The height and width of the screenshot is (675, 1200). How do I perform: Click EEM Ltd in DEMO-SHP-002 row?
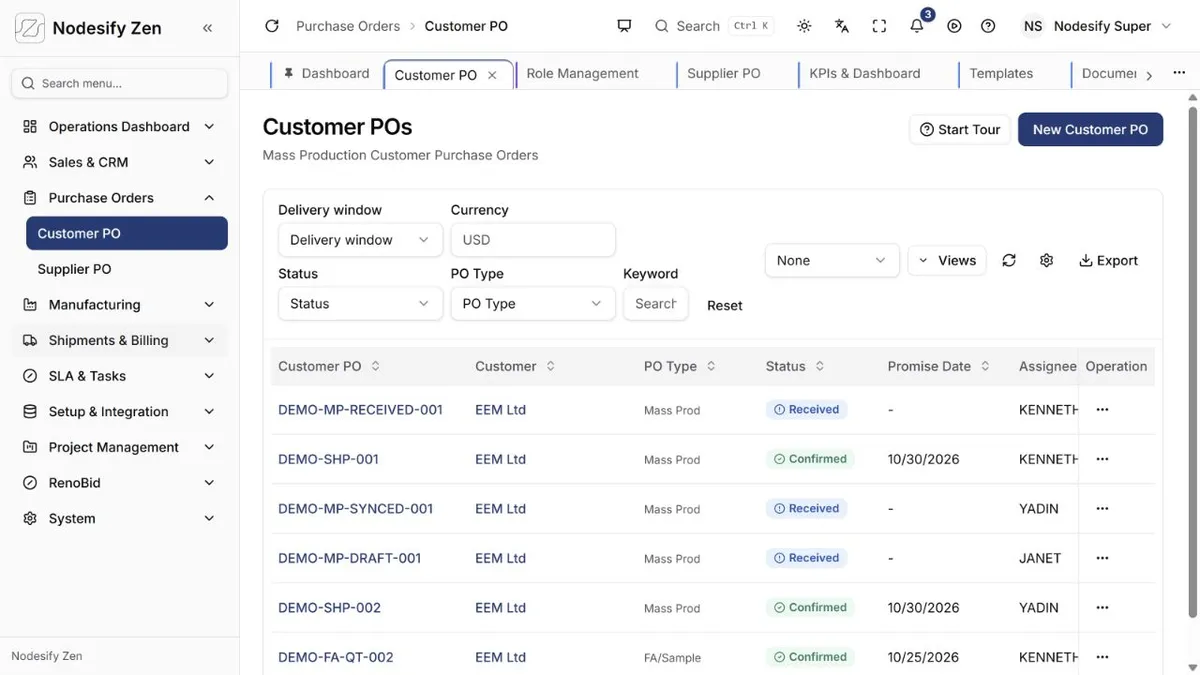(x=500, y=607)
